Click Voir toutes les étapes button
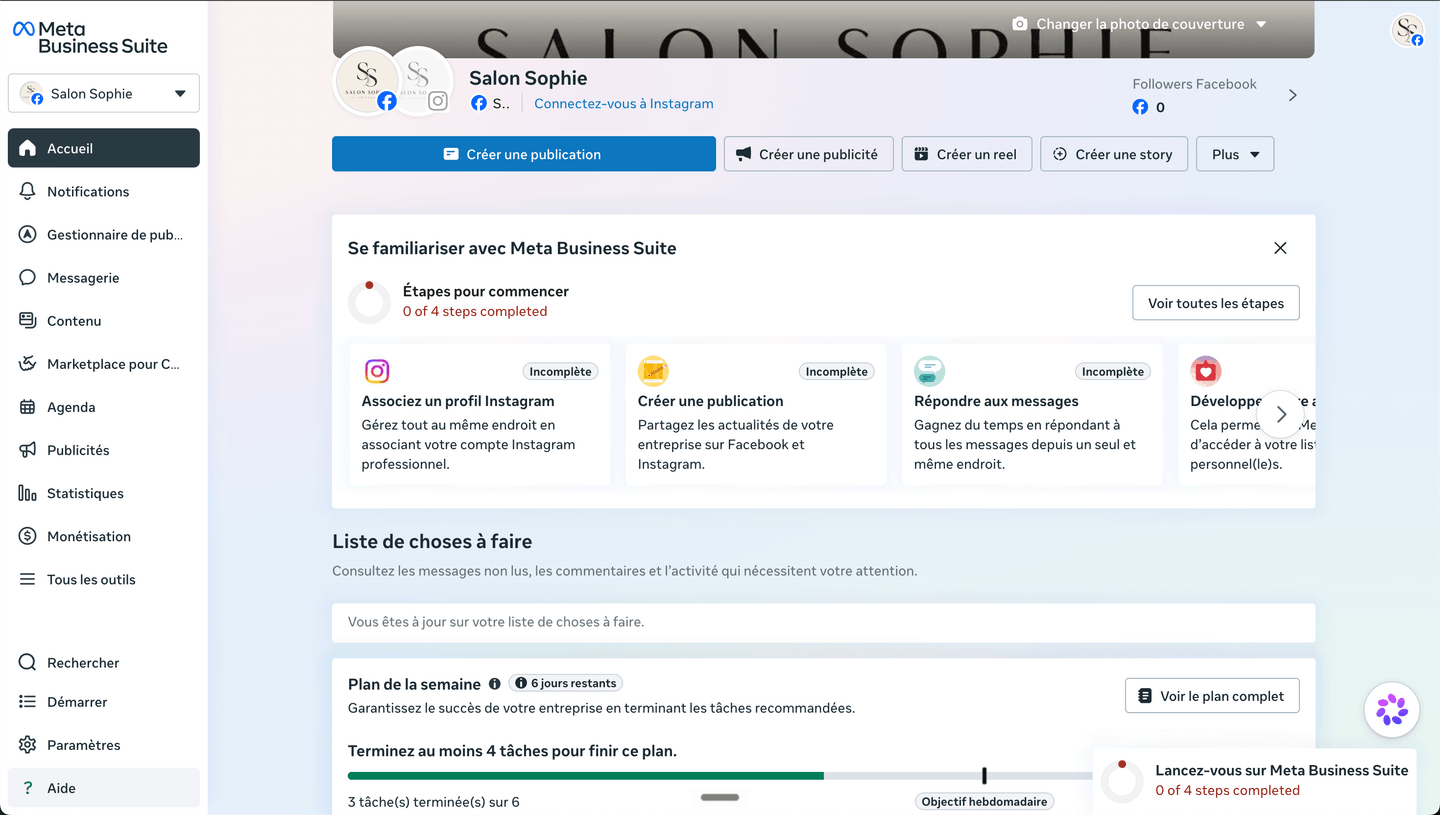Viewport: 1440px width, 815px height. (1216, 303)
